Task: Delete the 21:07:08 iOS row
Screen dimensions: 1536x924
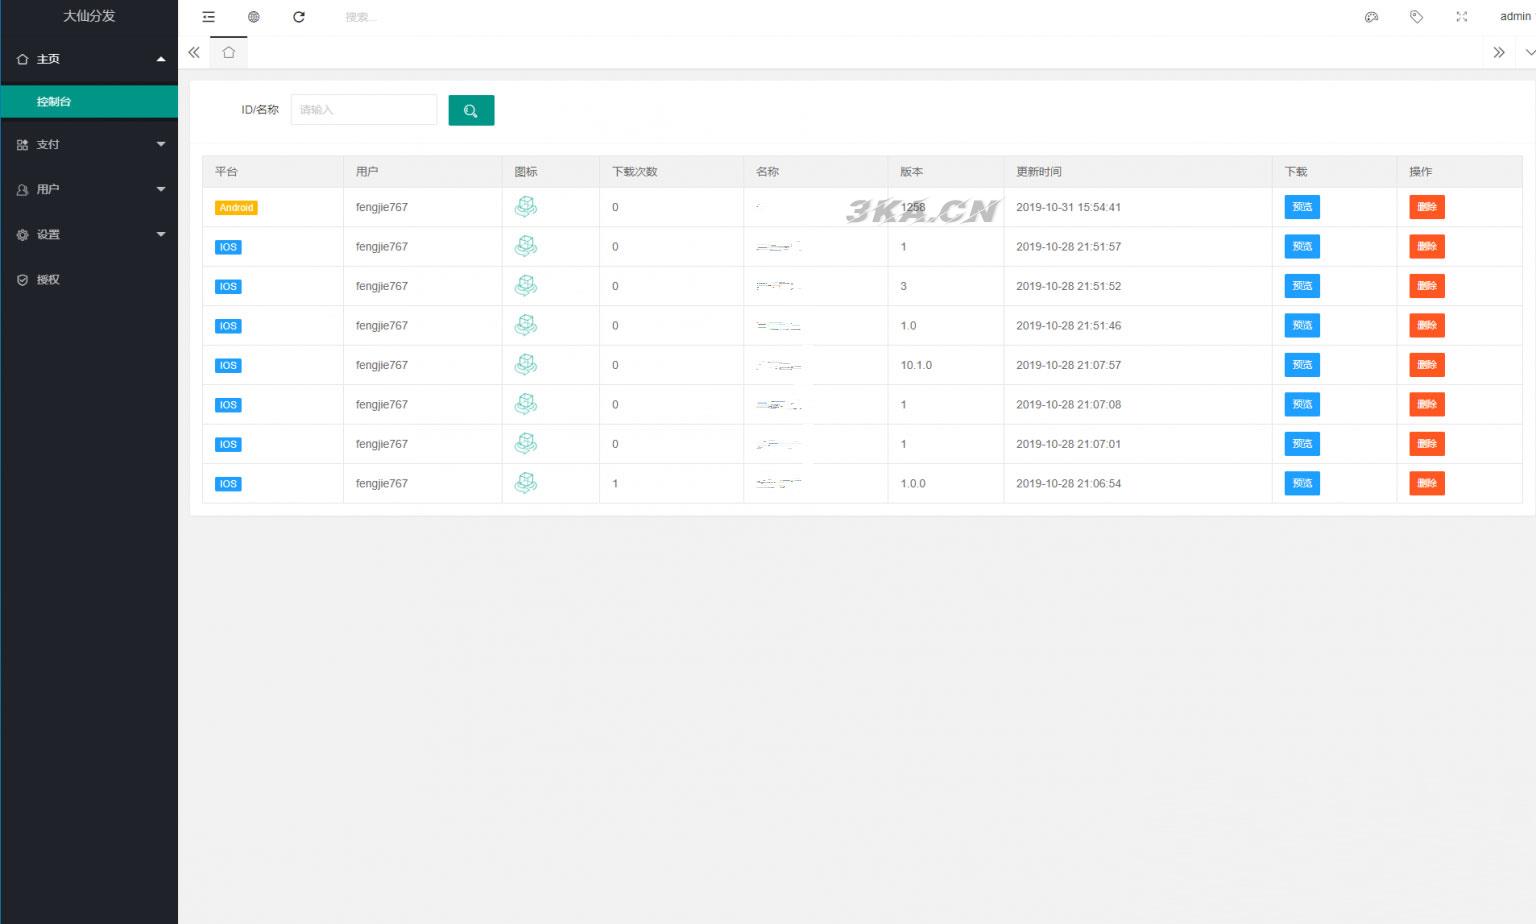Action: [1427, 404]
